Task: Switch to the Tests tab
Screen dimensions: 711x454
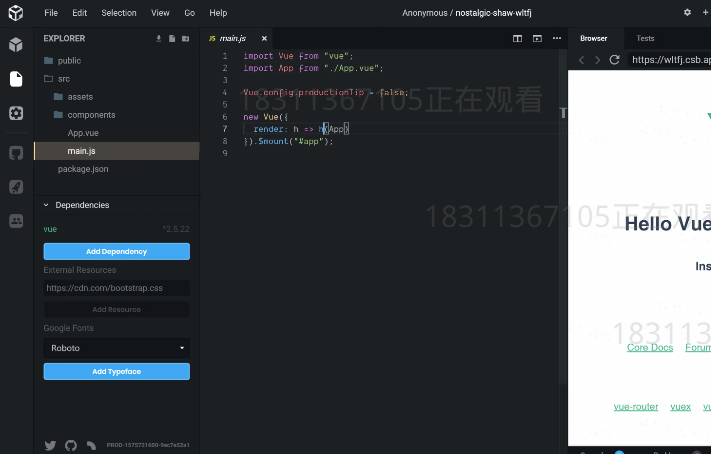Action: point(645,39)
